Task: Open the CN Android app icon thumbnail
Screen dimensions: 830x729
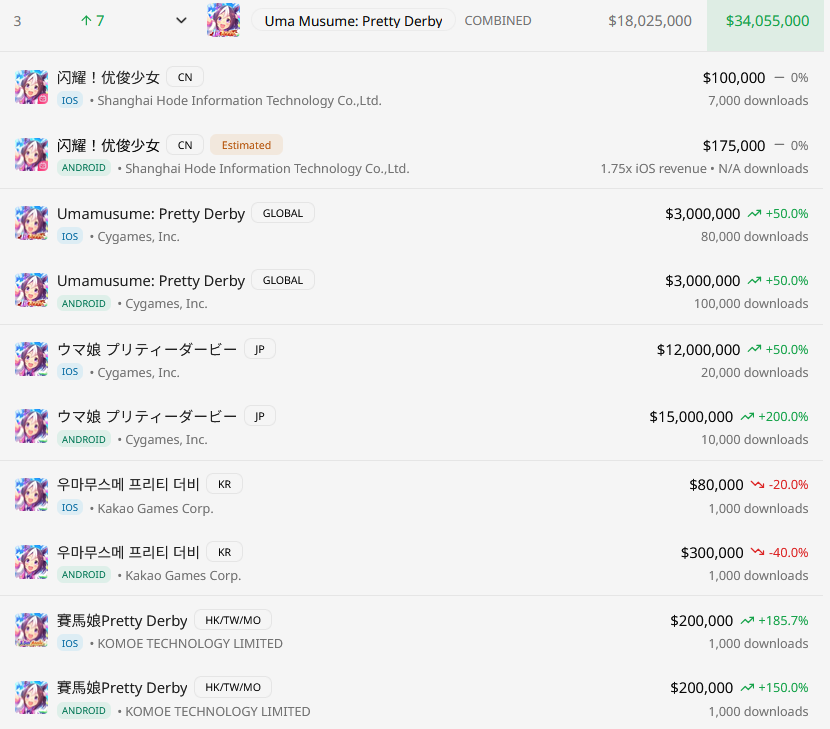Action: [32, 155]
